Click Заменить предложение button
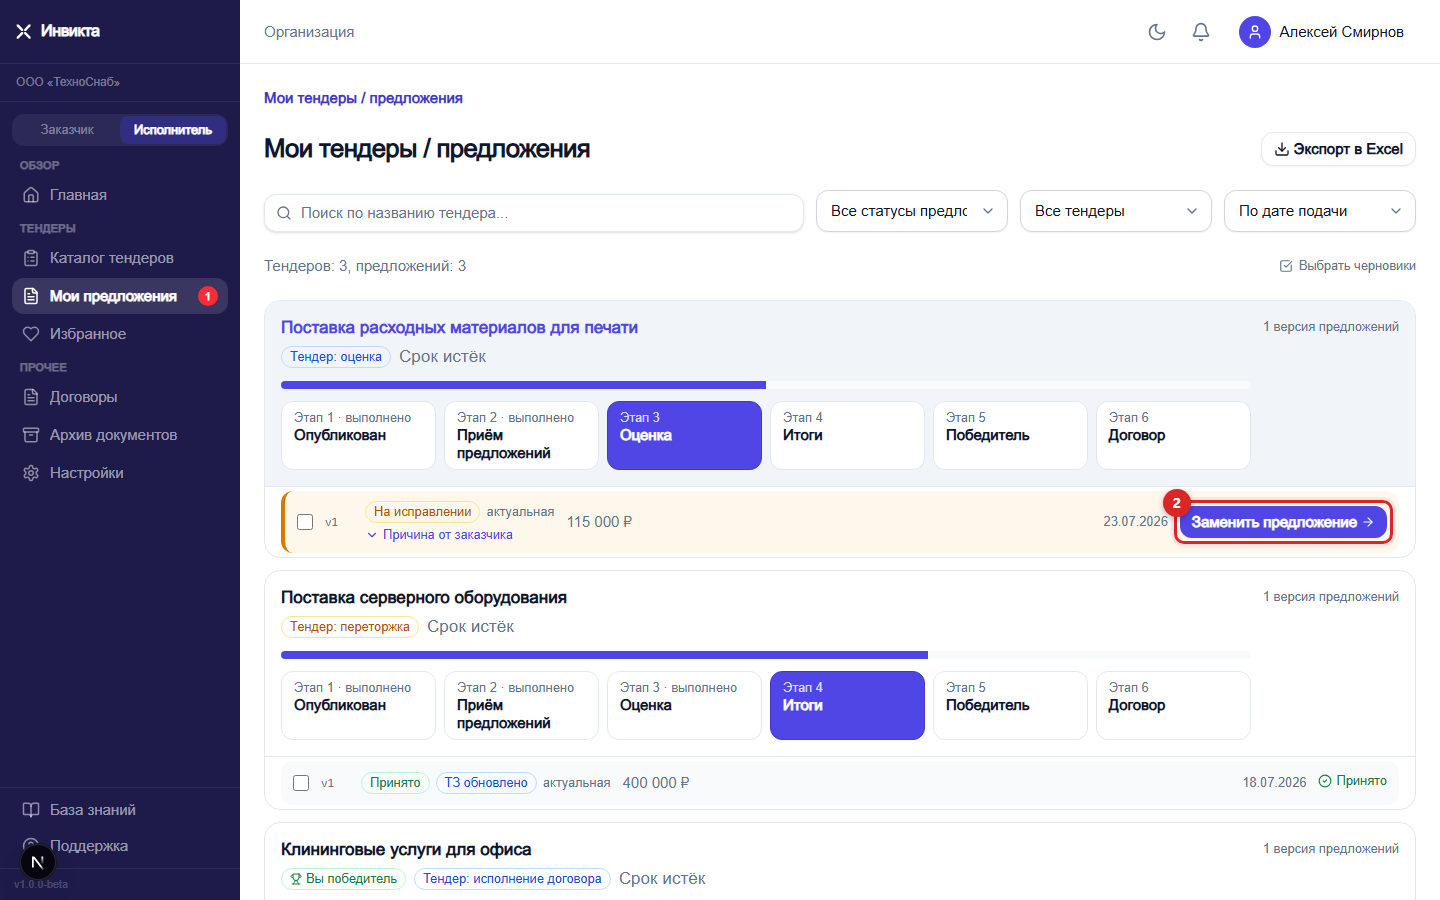1440x900 pixels. pos(1283,522)
